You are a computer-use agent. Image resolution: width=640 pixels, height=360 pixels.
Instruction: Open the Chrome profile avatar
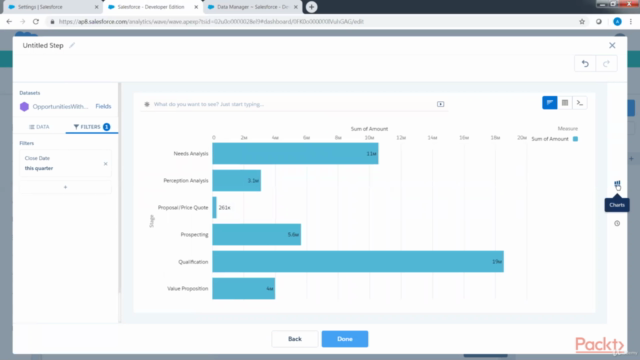[x=617, y=22]
